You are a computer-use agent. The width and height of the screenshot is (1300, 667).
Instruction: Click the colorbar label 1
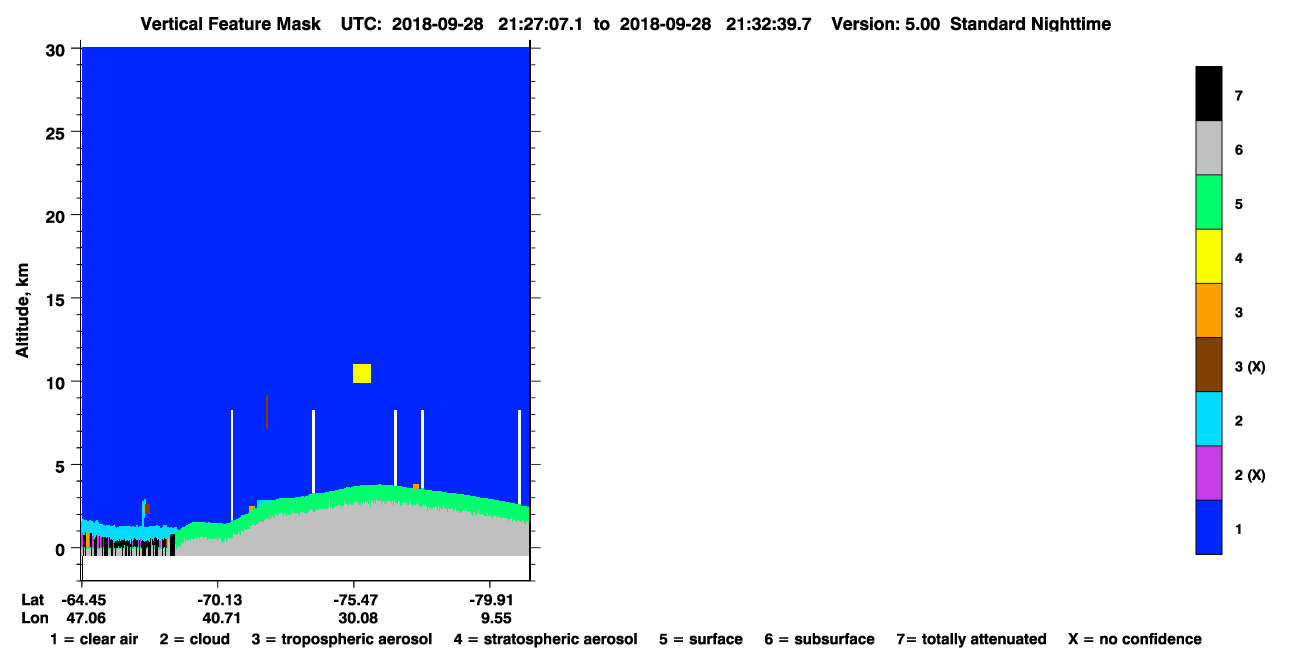1238,528
